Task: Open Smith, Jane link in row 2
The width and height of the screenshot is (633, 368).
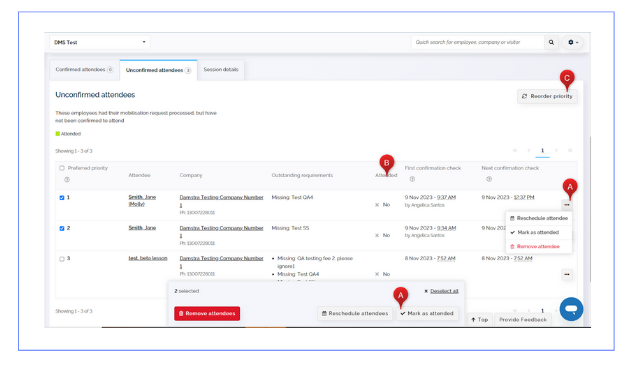Action: pos(142,228)
